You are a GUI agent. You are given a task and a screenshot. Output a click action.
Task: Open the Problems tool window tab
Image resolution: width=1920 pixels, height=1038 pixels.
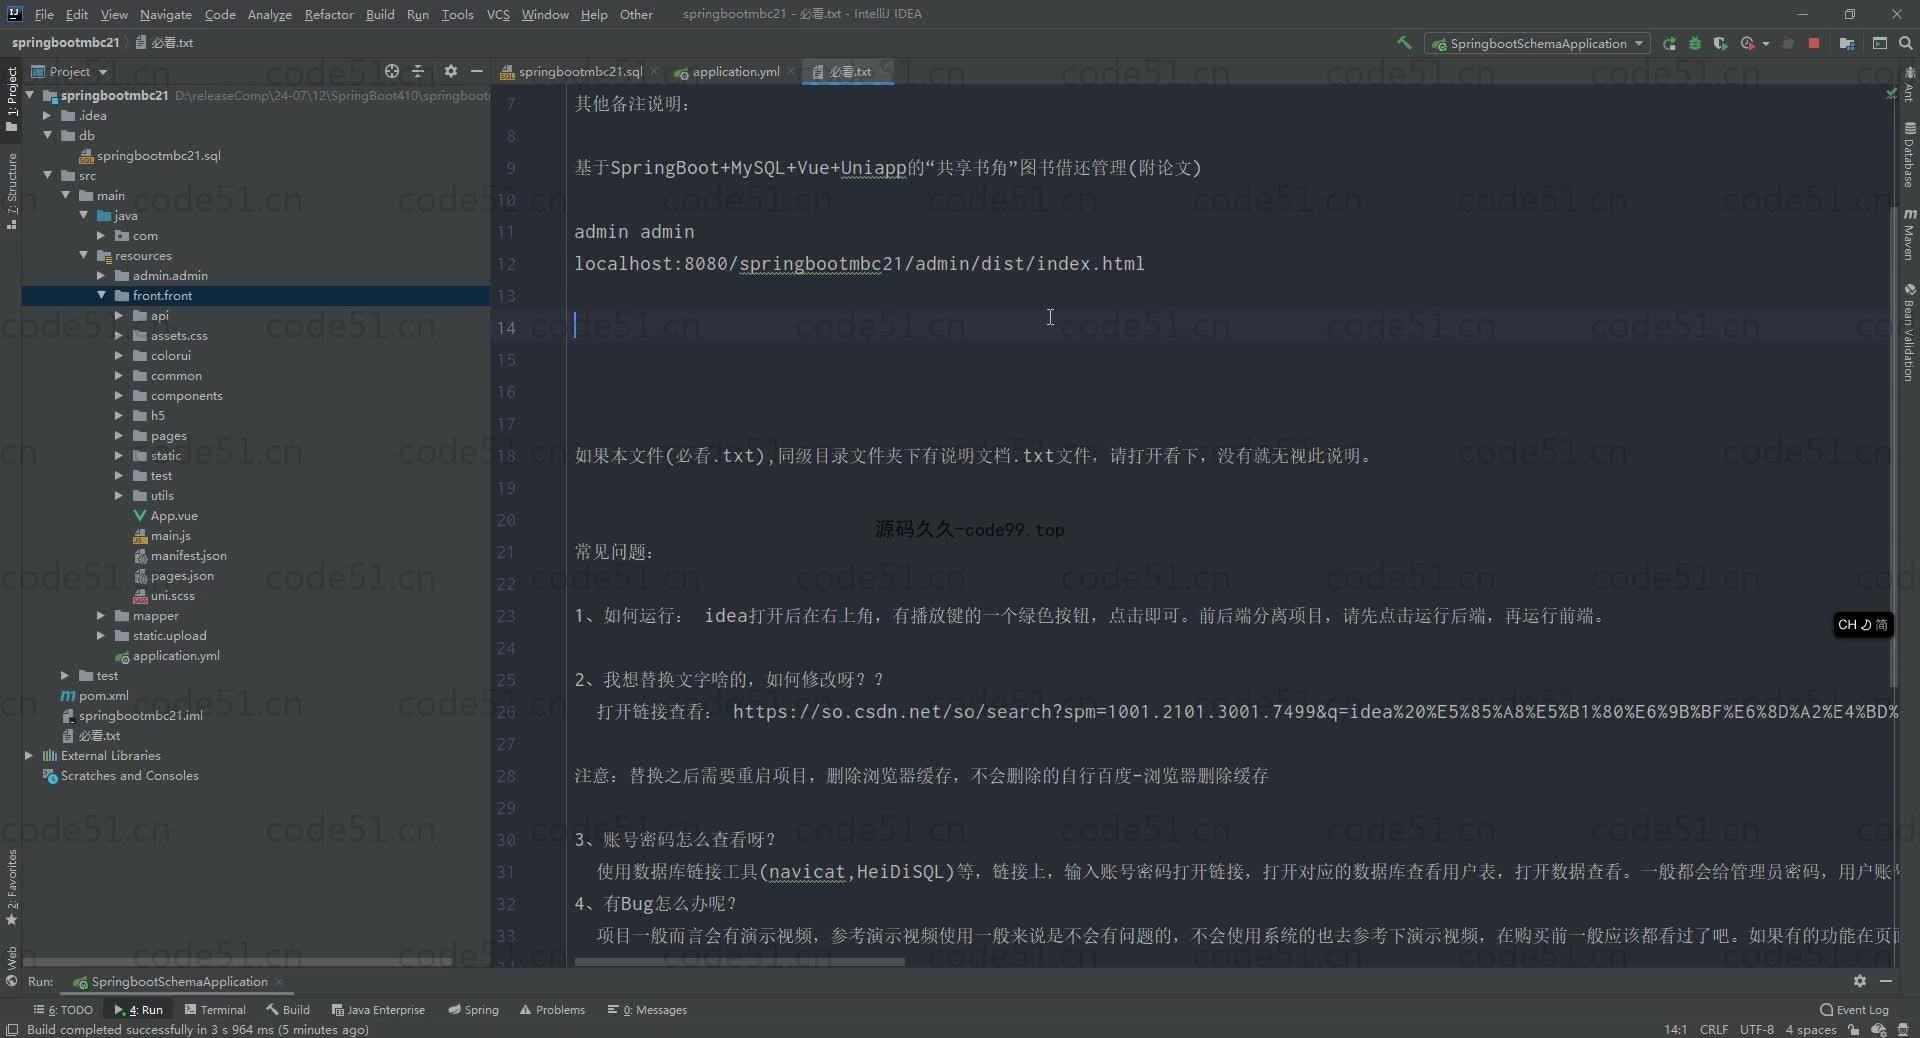[x=552, y=1009]
